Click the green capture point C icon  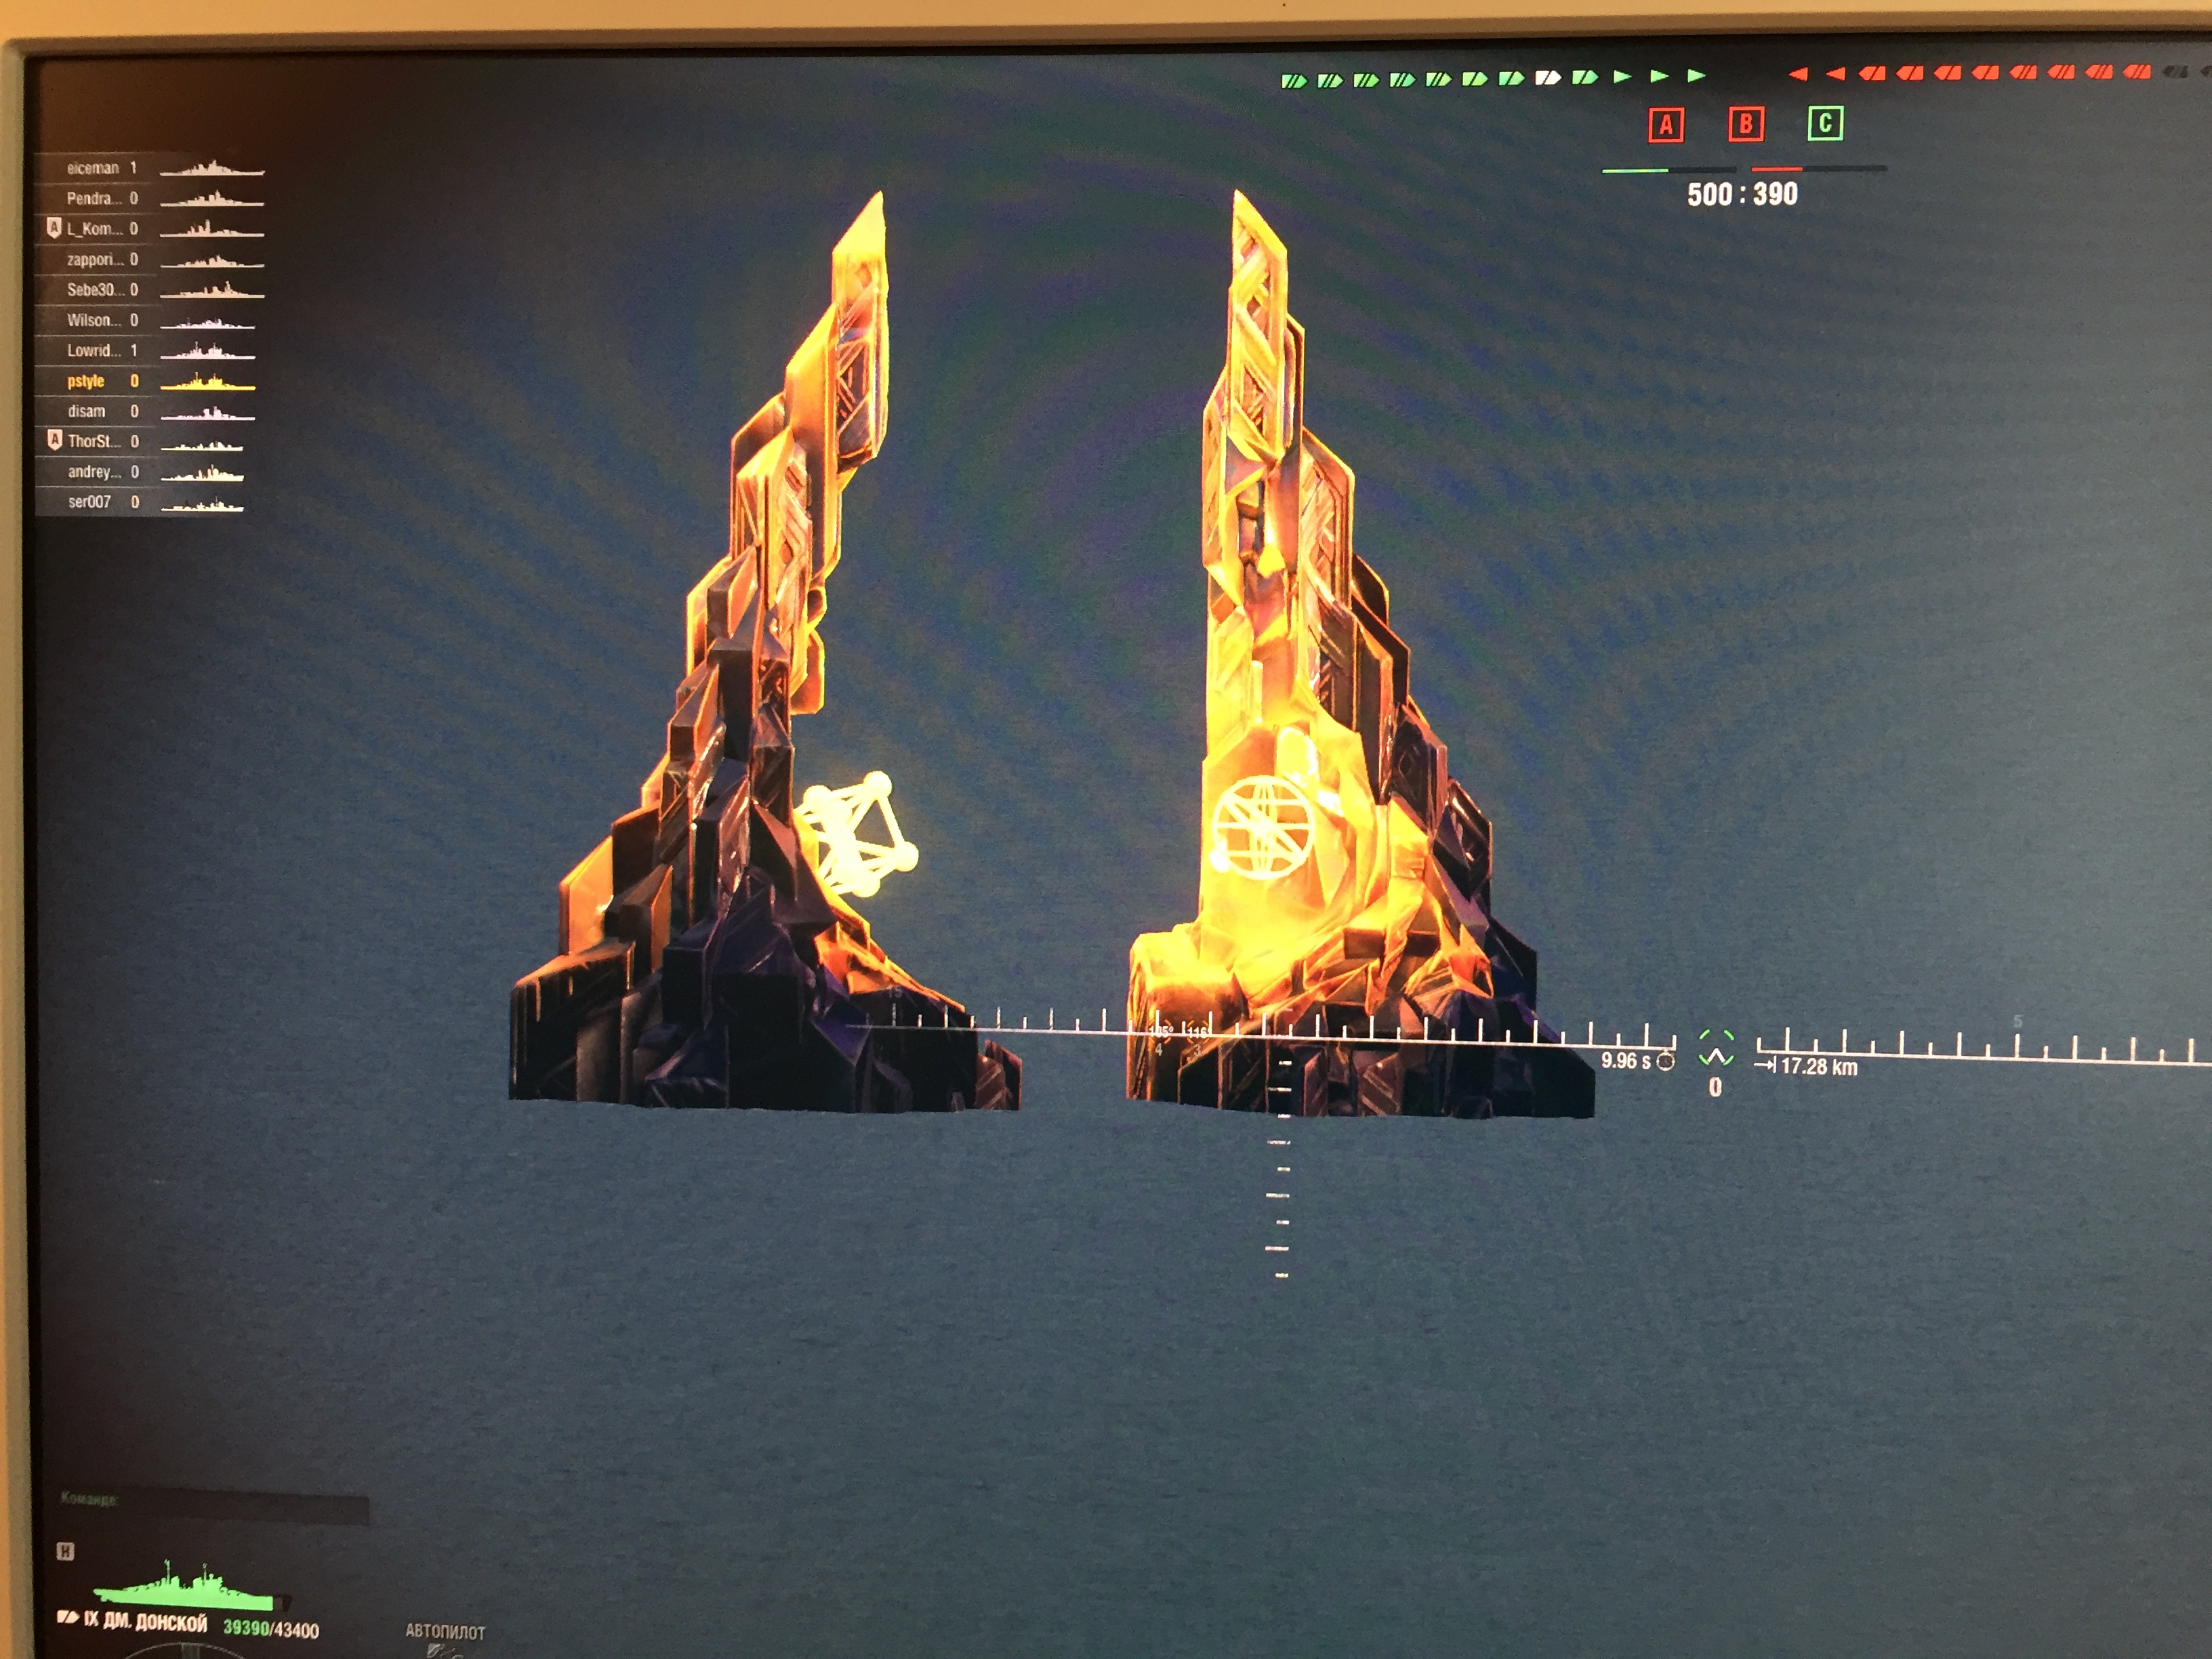1825,123
